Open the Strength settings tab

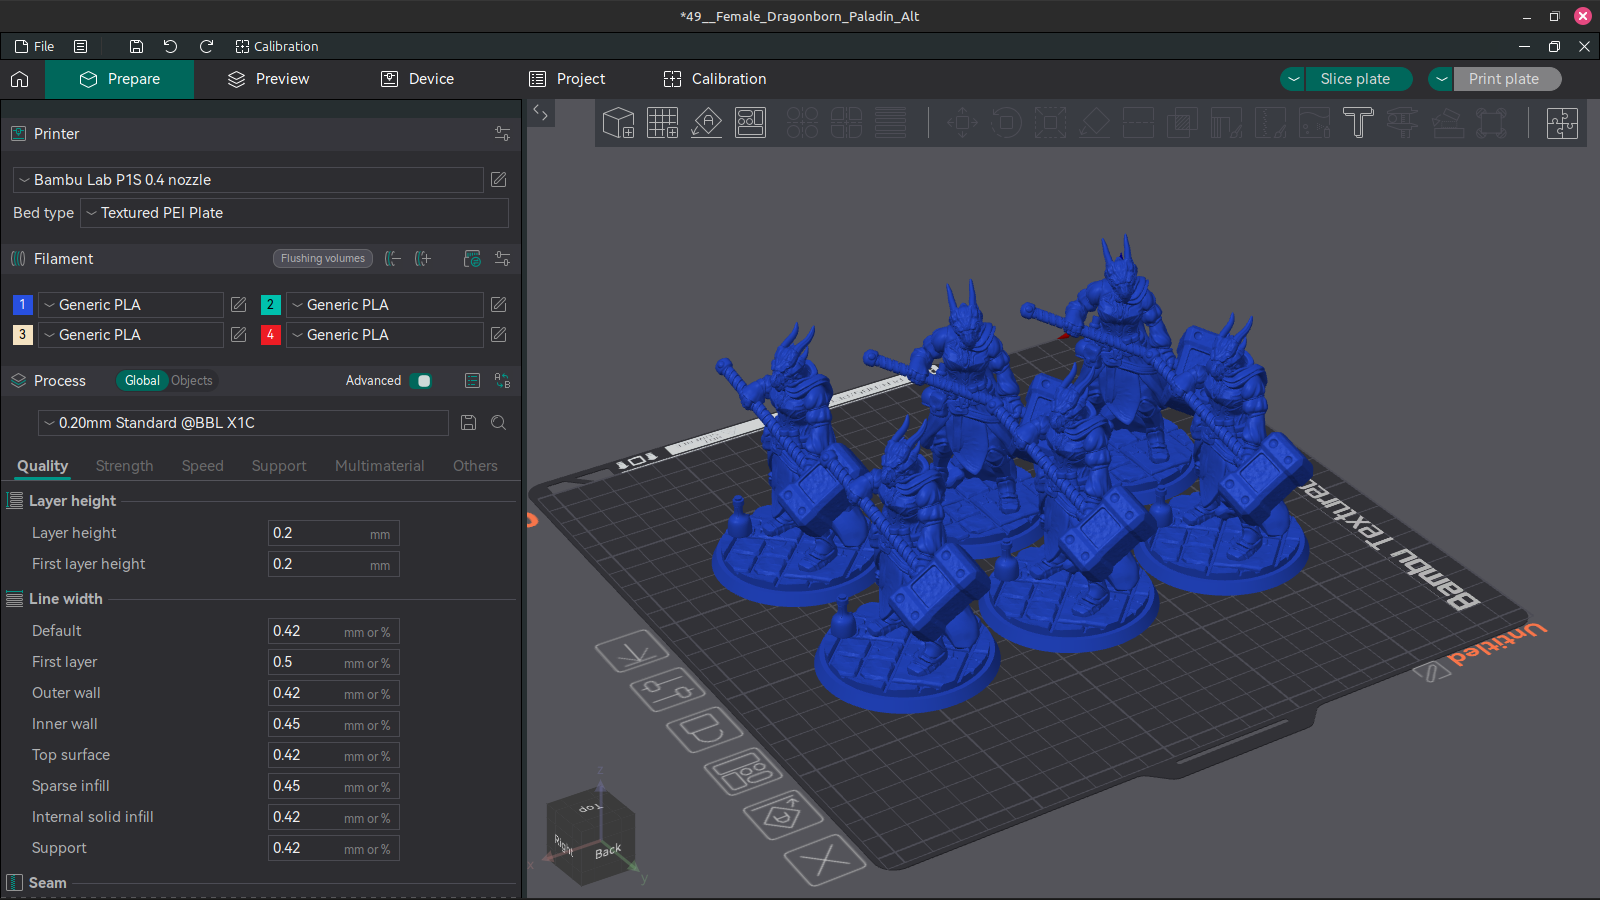(124, 465)
